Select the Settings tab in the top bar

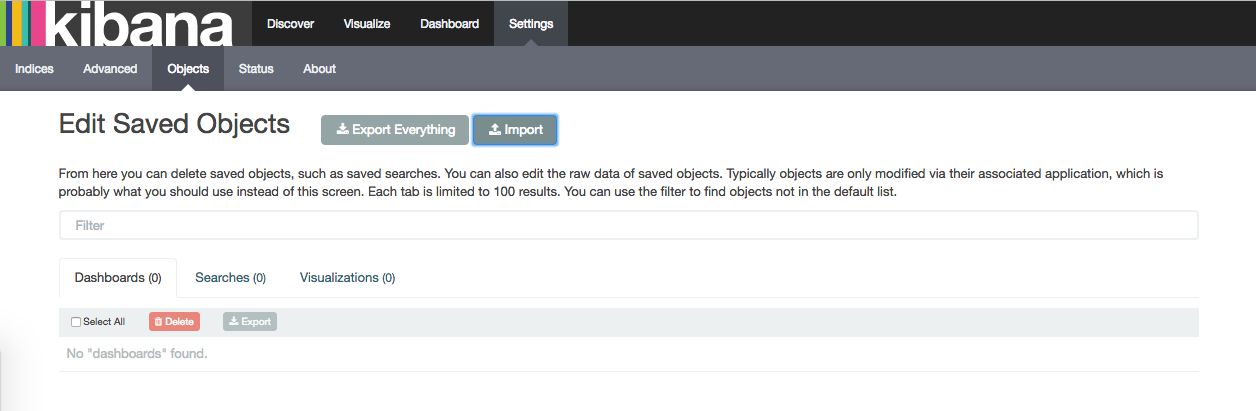(x=531, y=23)
